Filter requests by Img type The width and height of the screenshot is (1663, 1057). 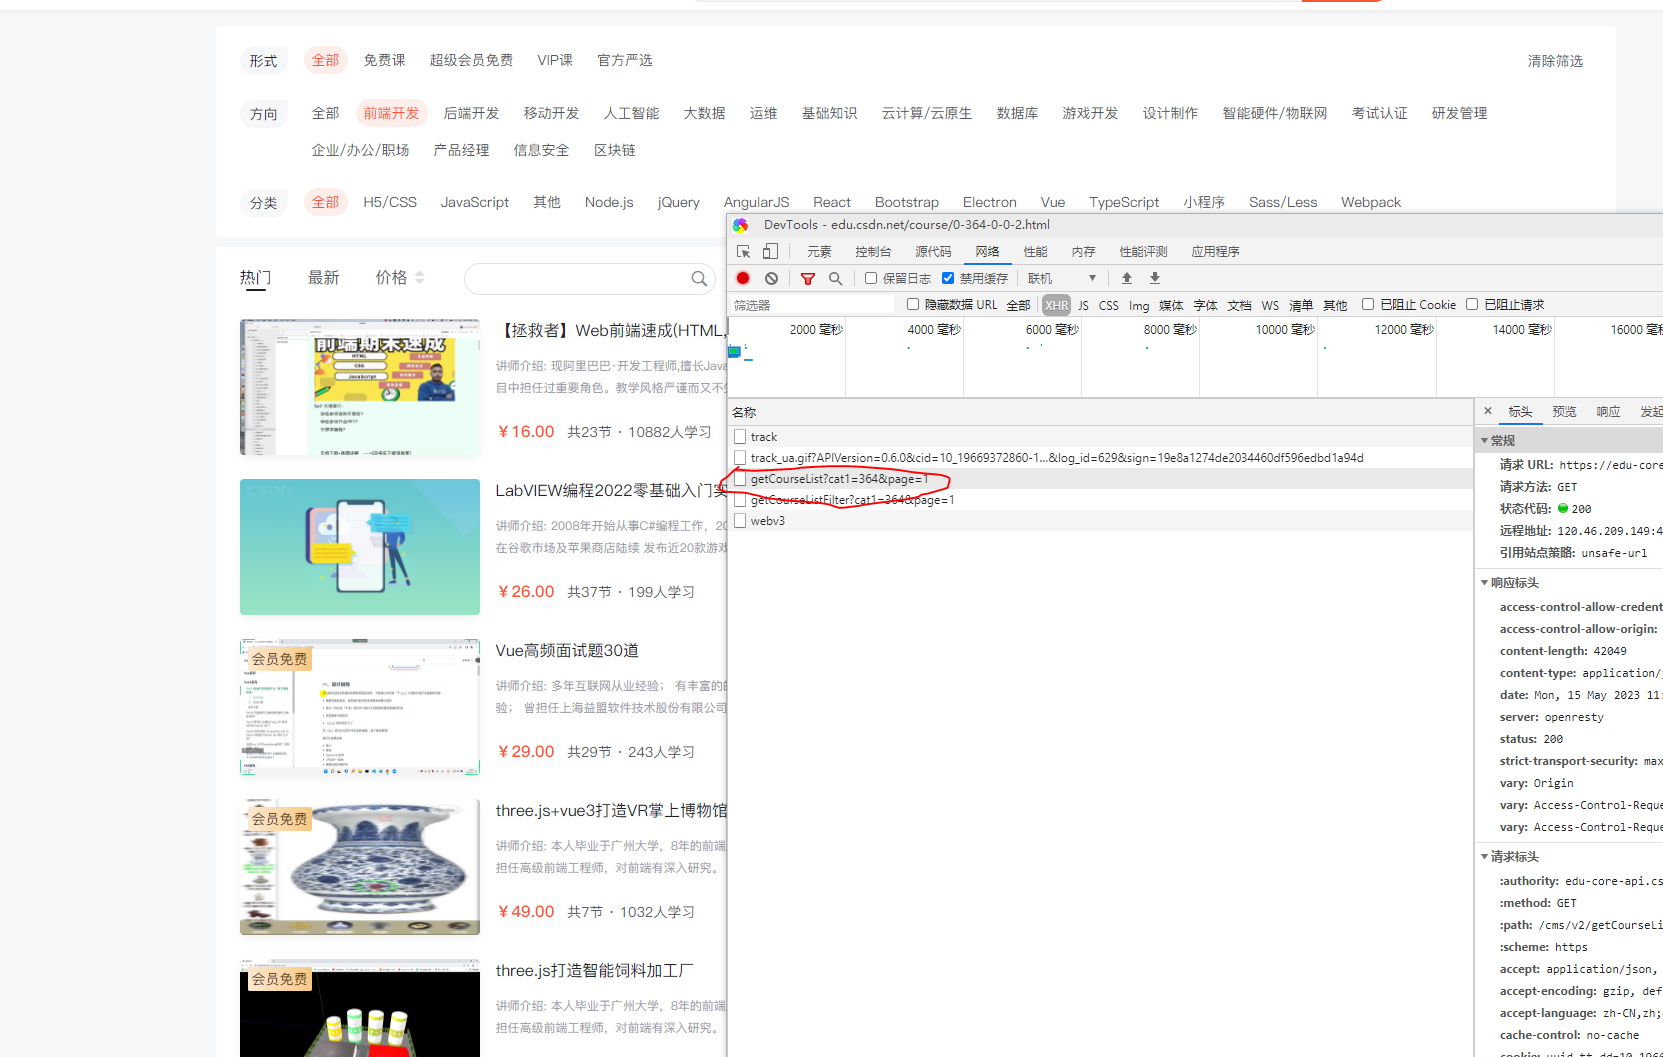pyautogui.click(x=1139, y=305)
